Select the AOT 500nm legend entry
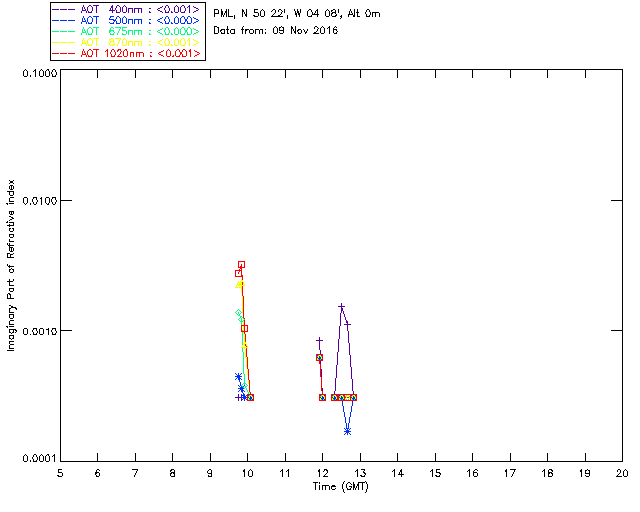 (127, 20)
